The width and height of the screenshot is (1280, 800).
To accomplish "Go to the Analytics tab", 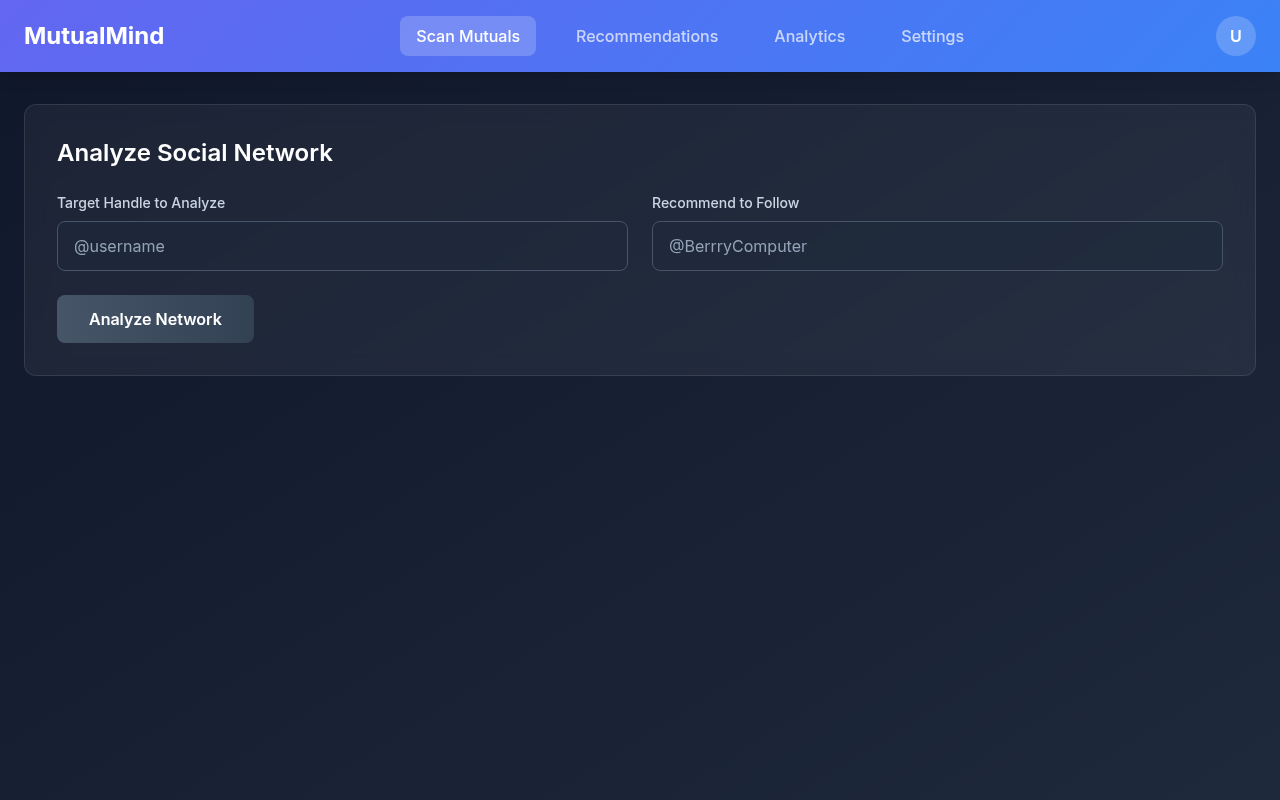I will click(x=809, y=36).
